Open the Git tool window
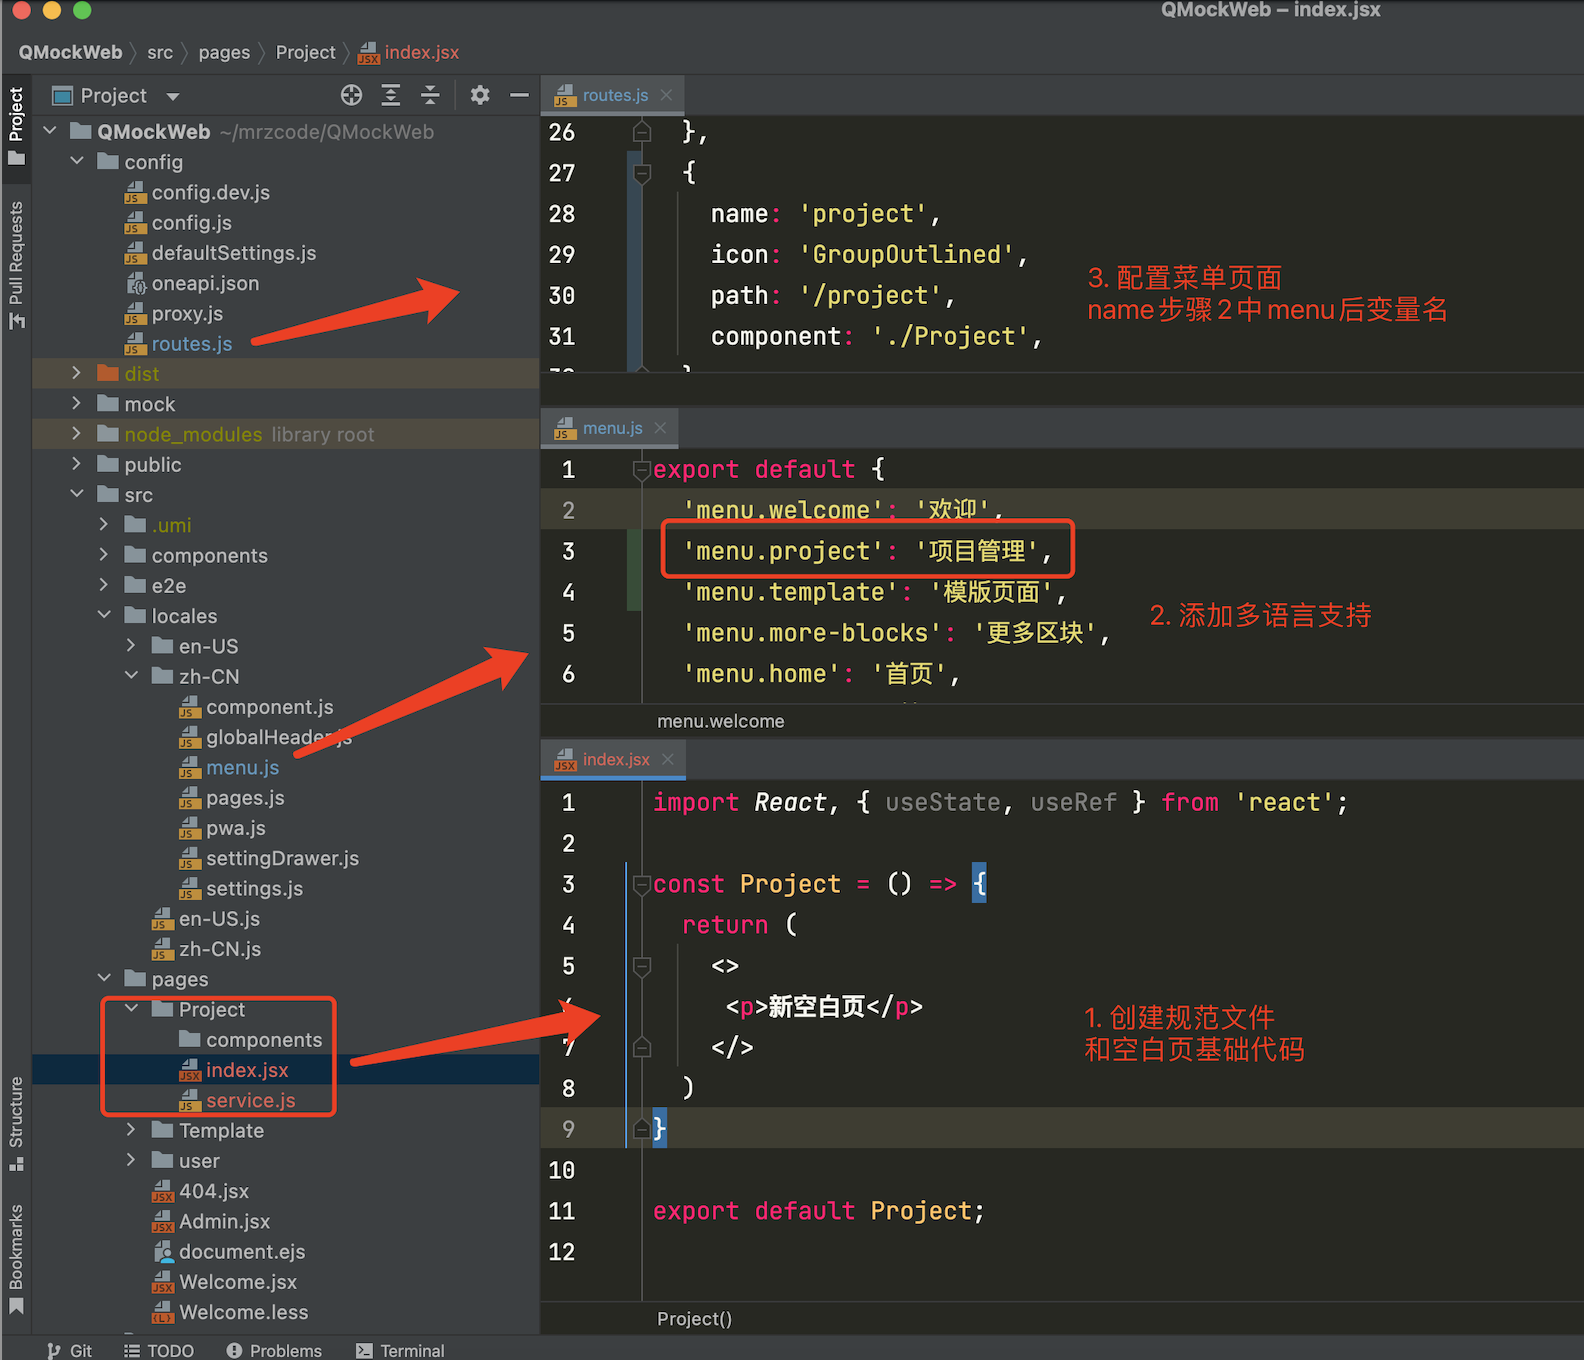The height and width of the screenshot is (1360, 1584). (x=69, y=1350)
